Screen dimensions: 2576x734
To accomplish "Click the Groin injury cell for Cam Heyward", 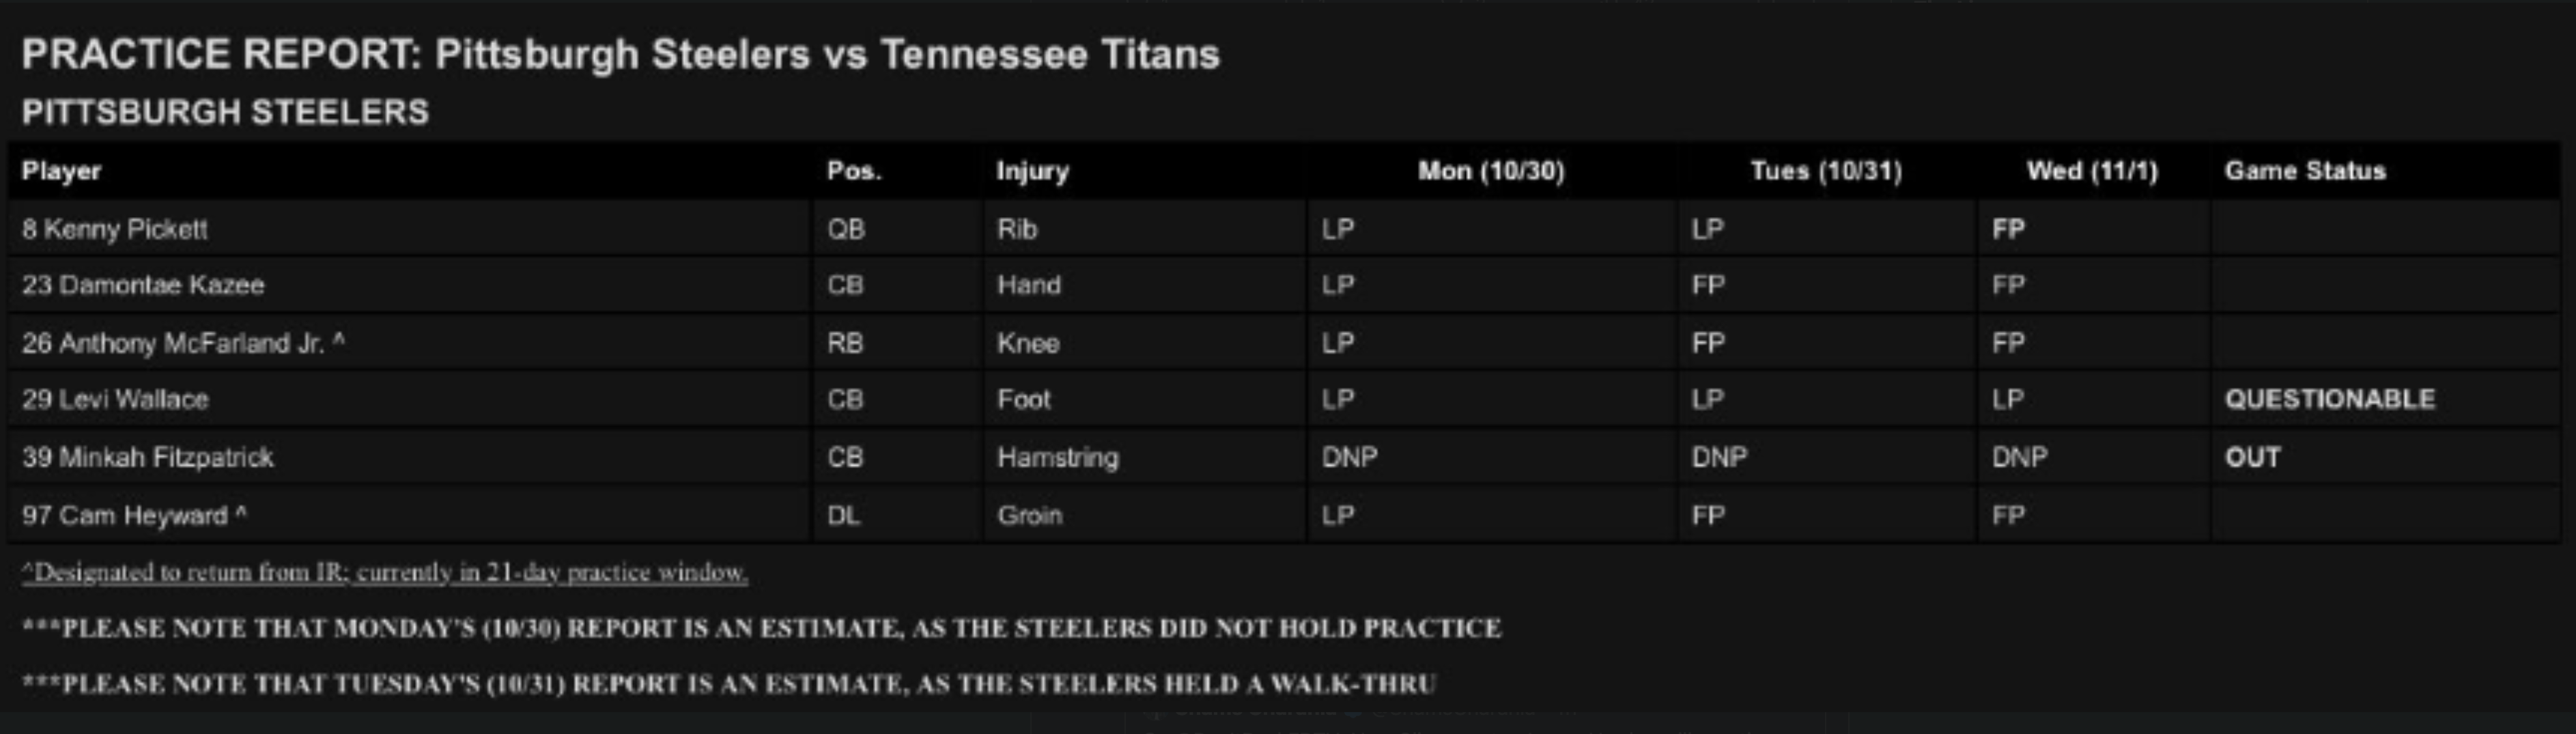I will tap(1030, 515).
